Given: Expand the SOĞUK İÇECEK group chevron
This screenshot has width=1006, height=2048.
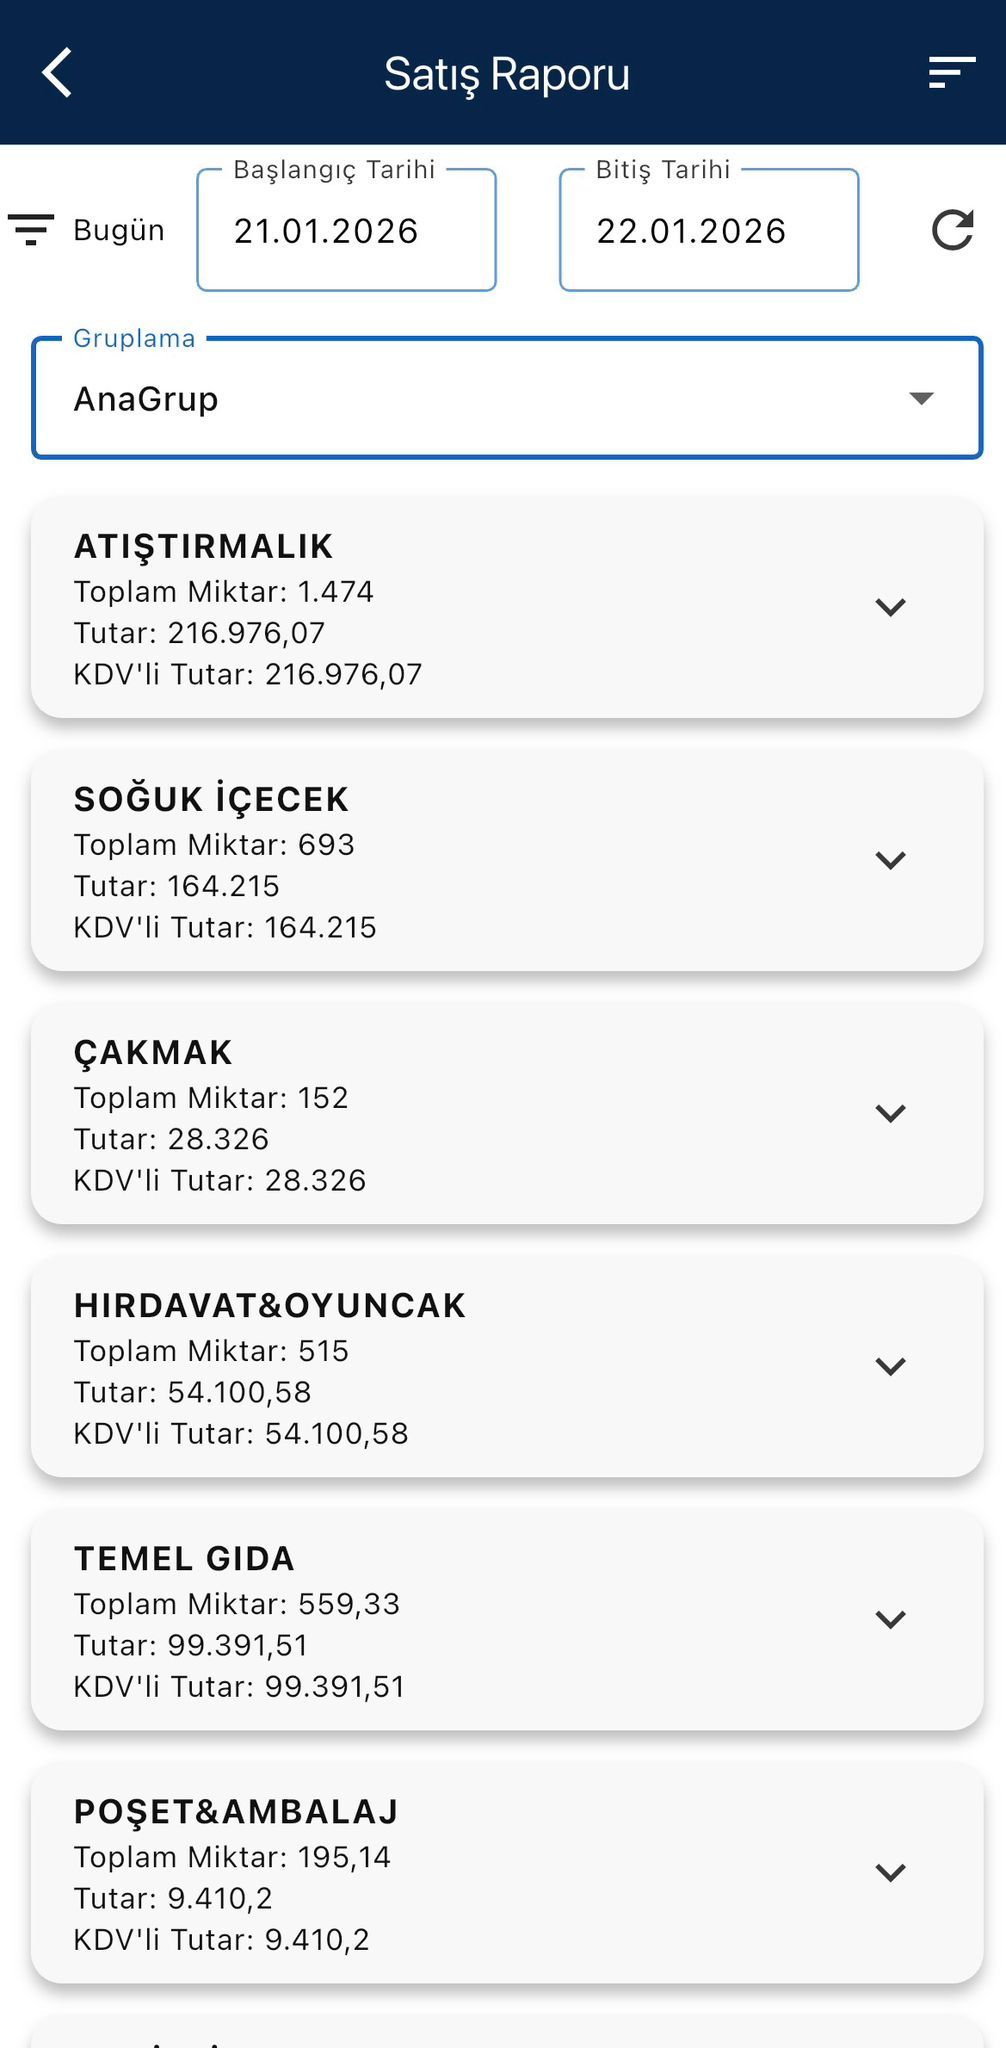Looking at the screenshot, I should (x=890, y=860).
